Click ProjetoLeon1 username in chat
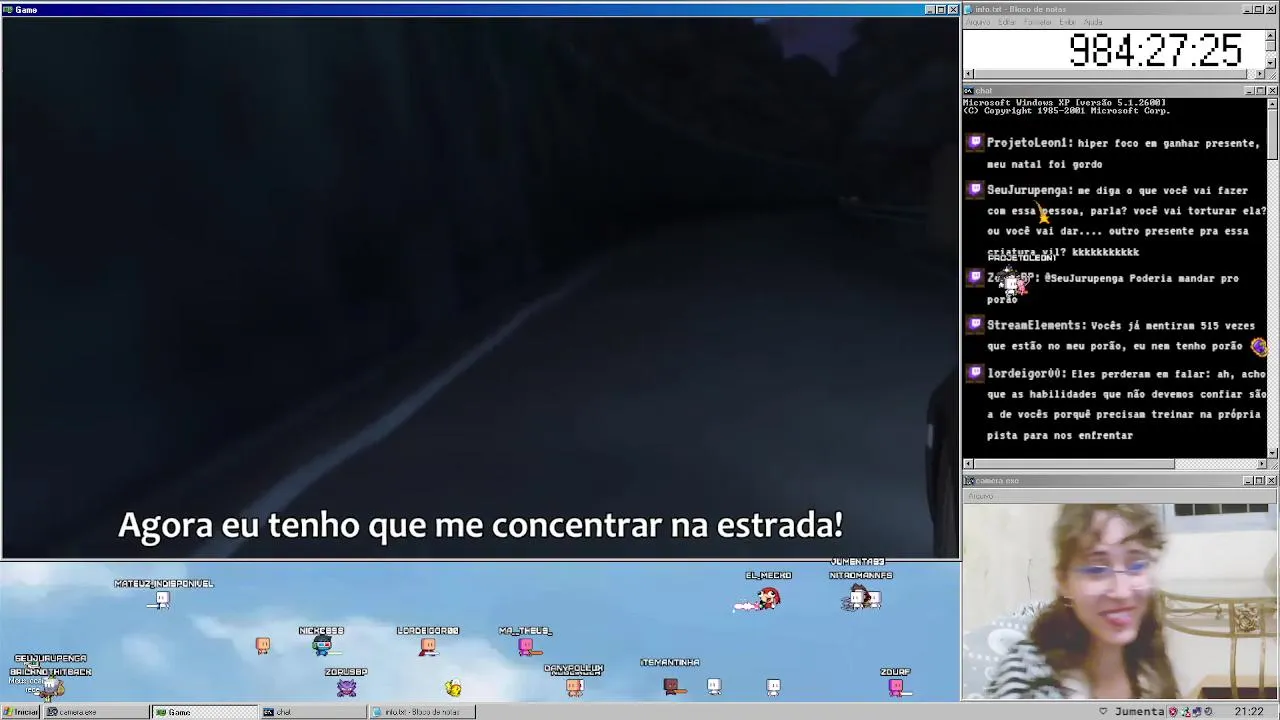This screenshot has height=720, width=1280. point(1029,143)
